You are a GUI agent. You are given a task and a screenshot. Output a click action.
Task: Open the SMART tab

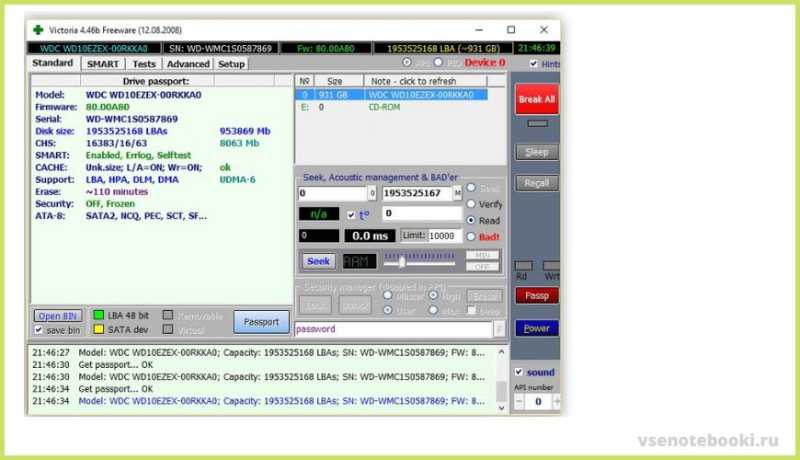(103, 64)
